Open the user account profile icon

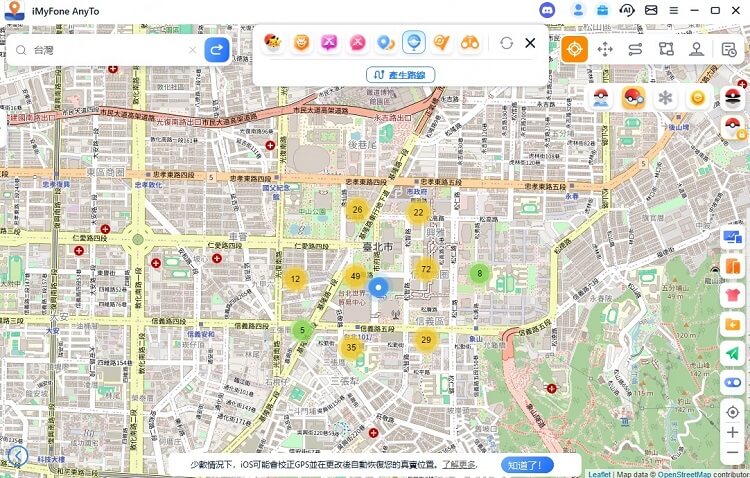point(578,10)
